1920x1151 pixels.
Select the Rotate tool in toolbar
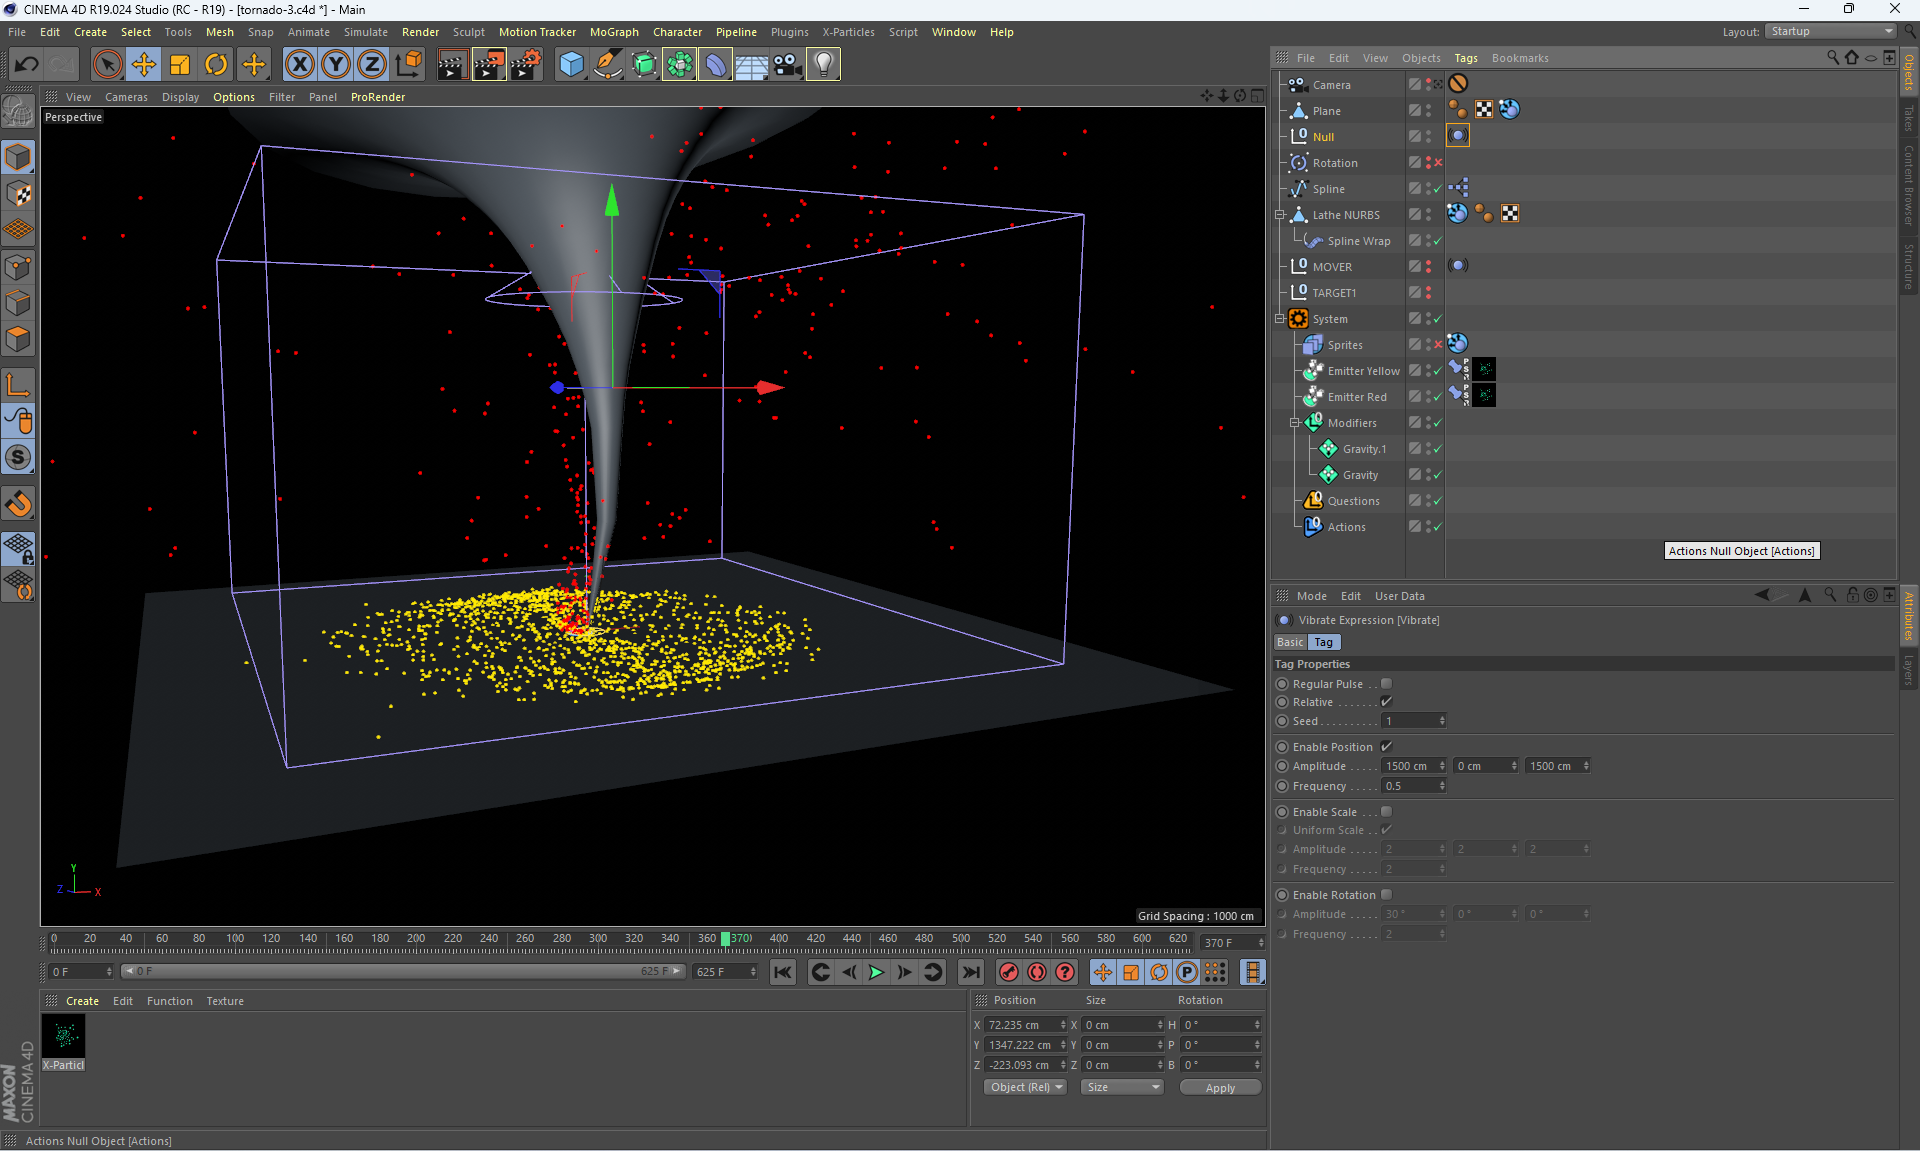tap(216, 65)
